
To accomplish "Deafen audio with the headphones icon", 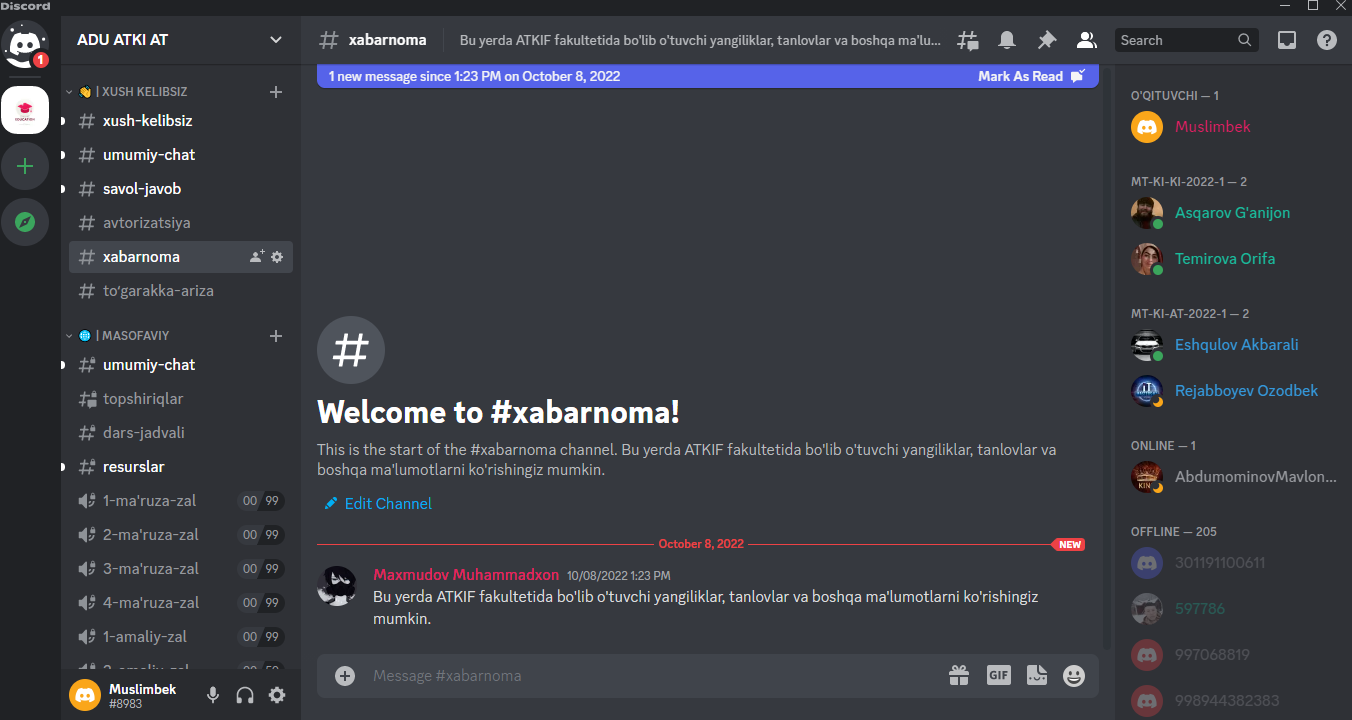I will [x=245, y=695].
